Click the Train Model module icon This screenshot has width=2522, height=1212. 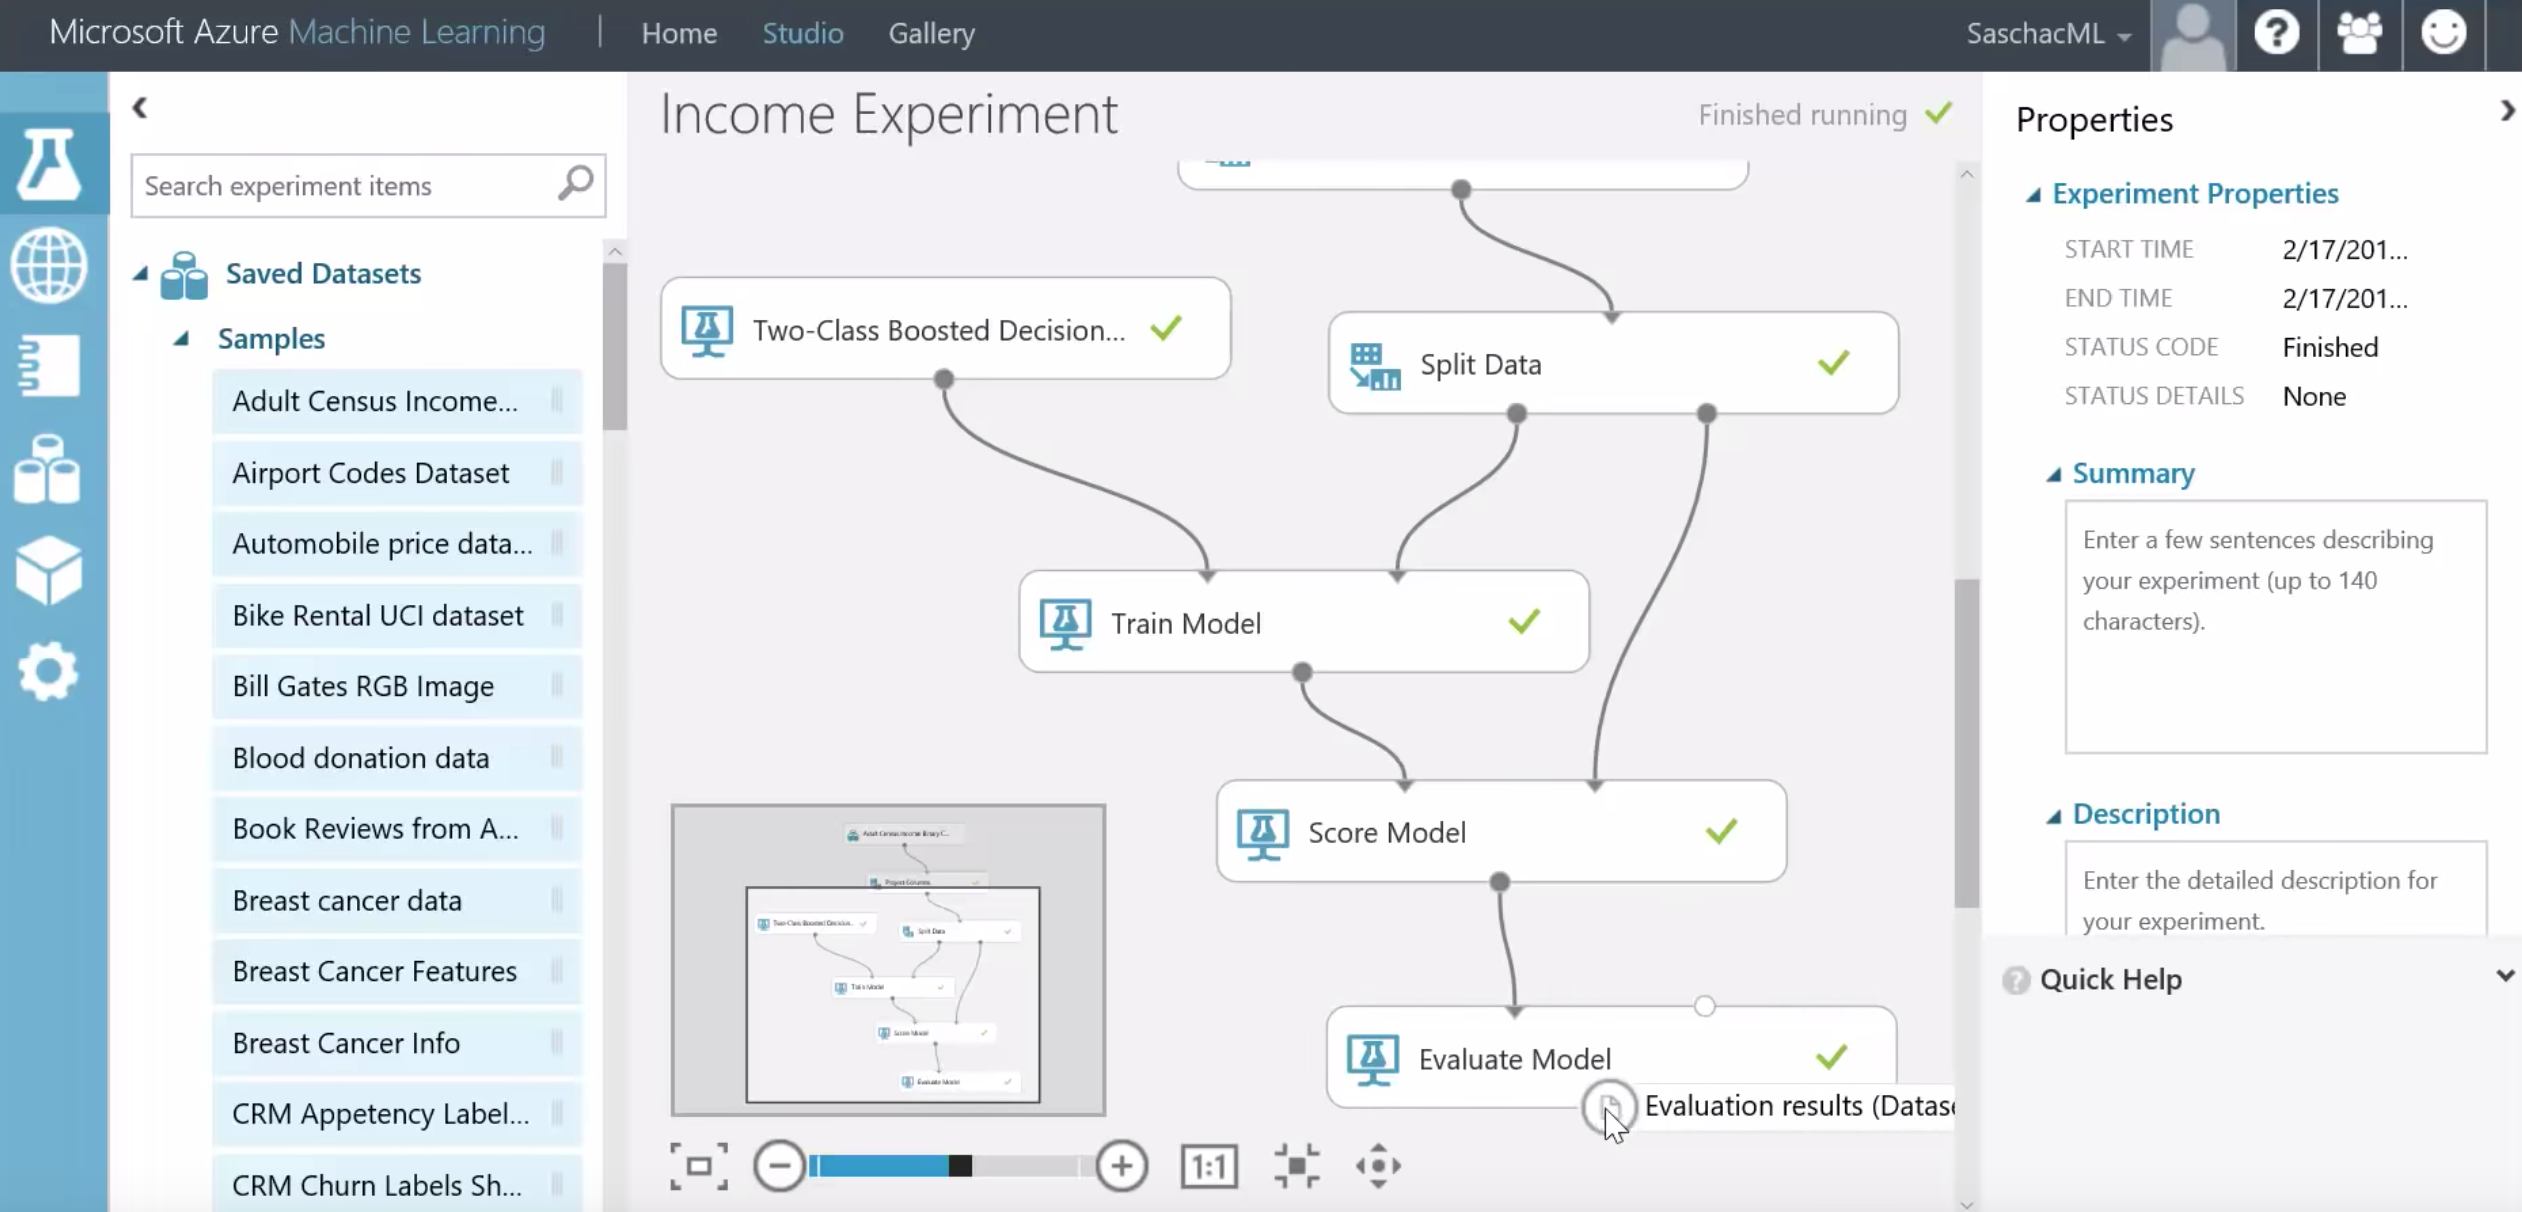[1065, 623]
